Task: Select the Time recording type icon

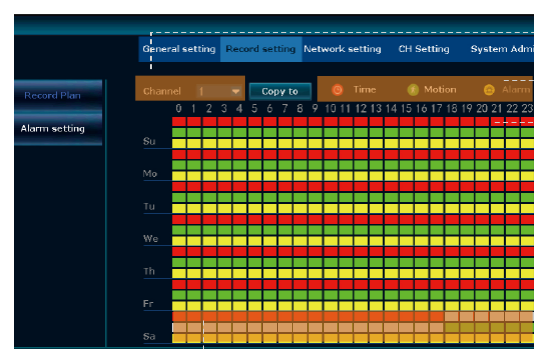Action: tap(337, 90)
